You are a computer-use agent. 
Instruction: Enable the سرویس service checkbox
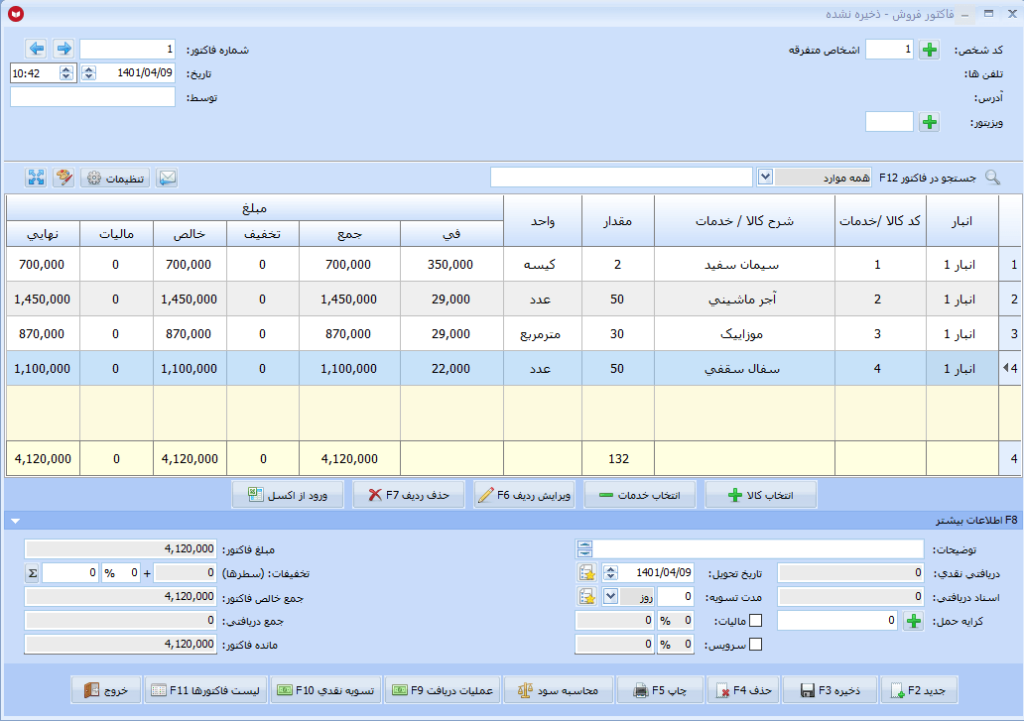point(756,645)
